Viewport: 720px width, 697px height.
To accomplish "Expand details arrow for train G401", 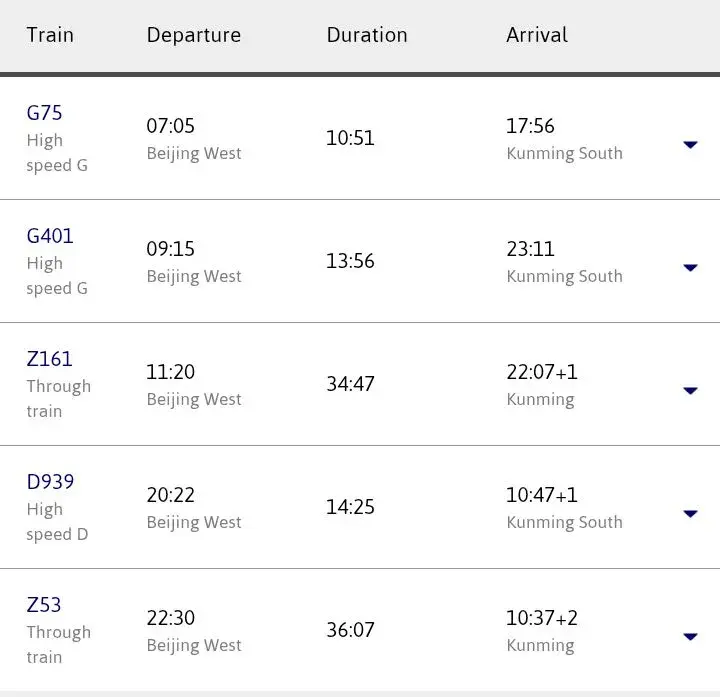I will [x=690, y=268].
